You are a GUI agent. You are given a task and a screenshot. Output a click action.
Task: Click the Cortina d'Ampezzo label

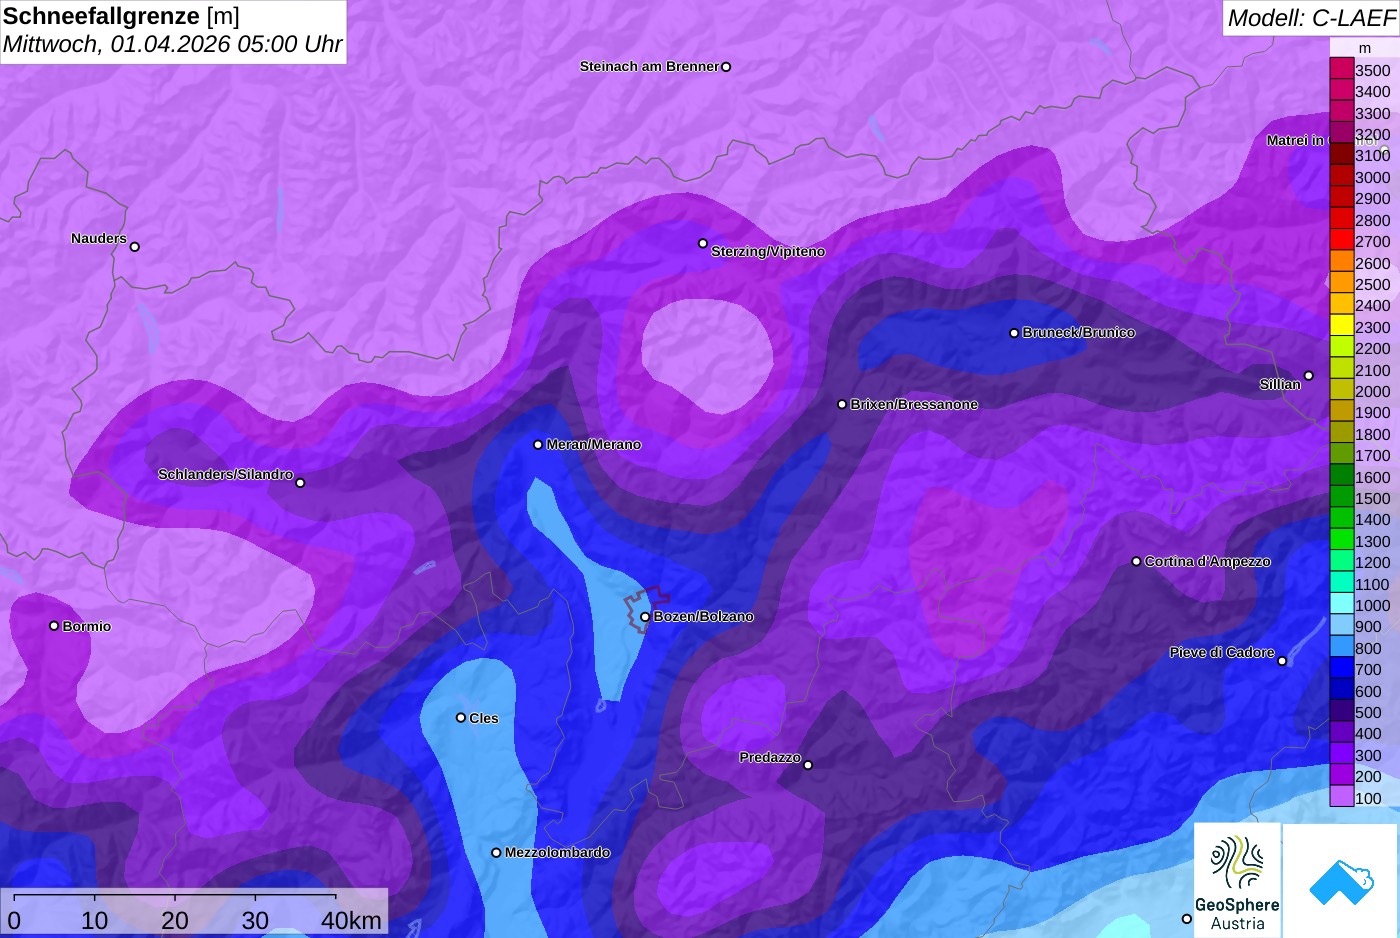click(x=1208, y=562)
